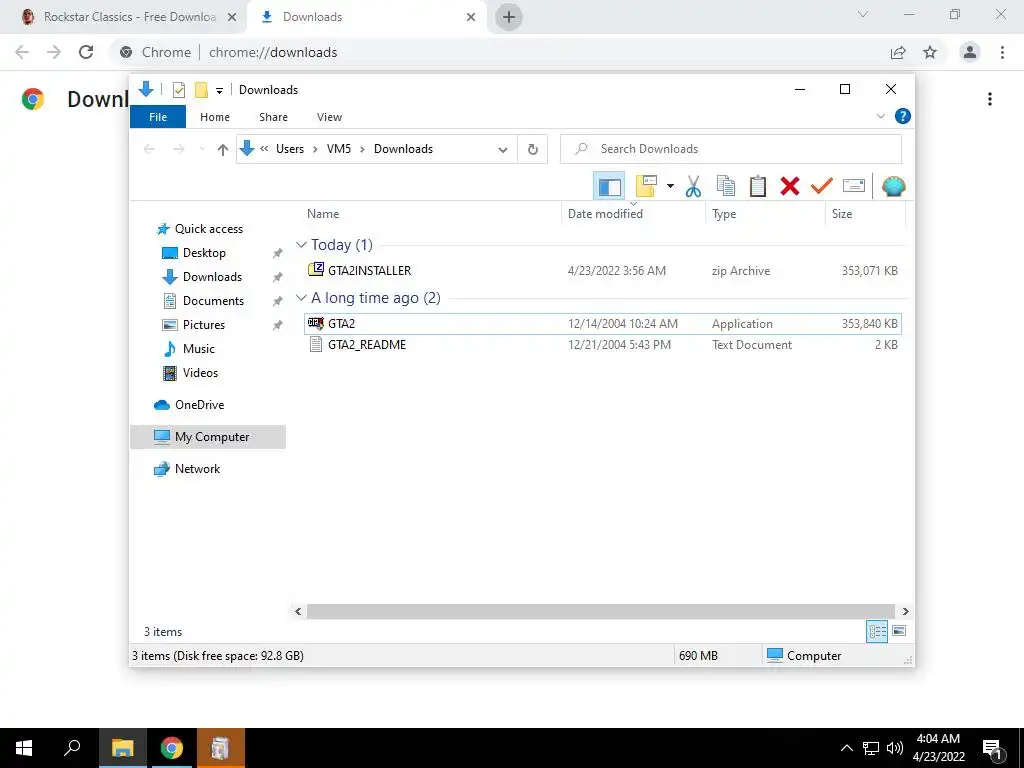This screenshot has width=1024, height=768.
Task: Switch to Details view using status bar icon
Action: click(x=877, y=632)
